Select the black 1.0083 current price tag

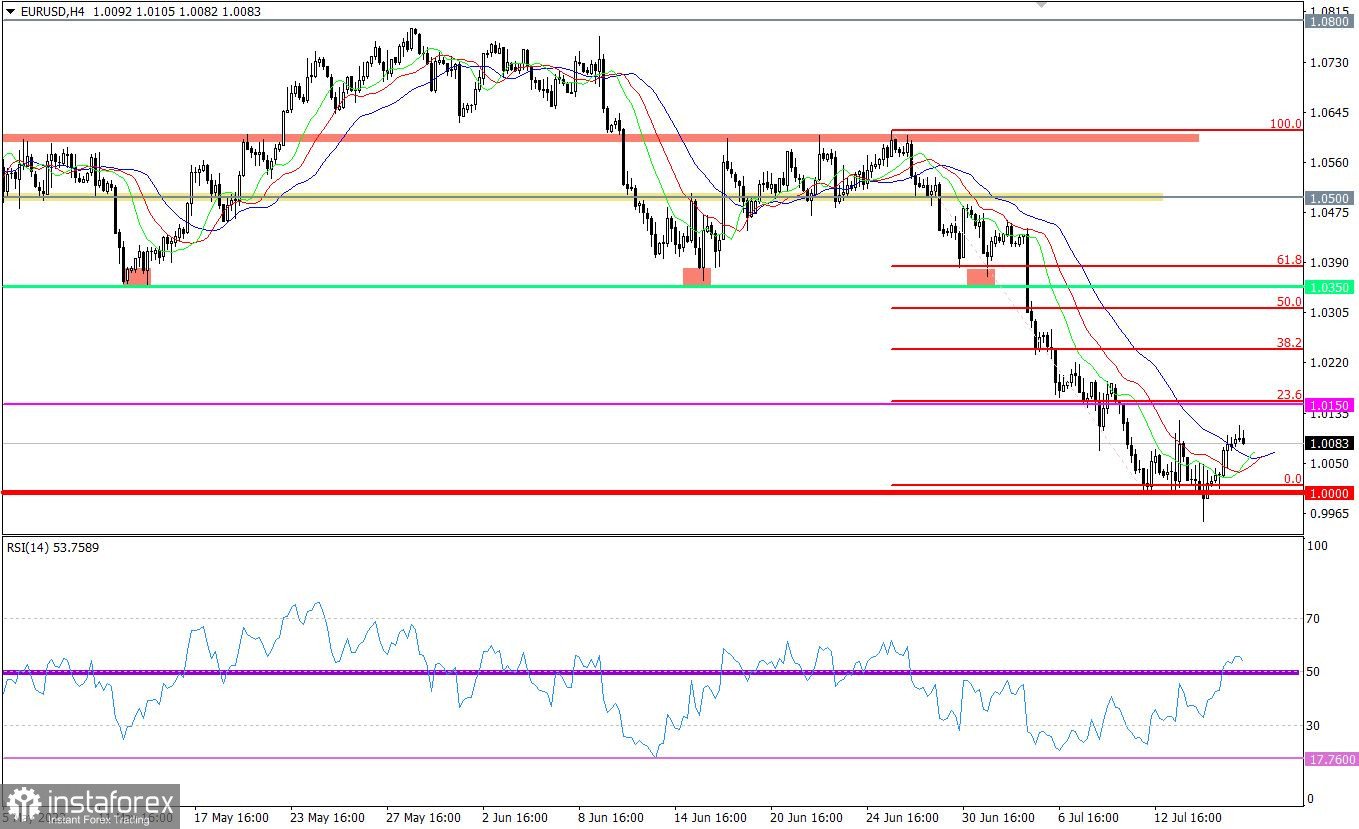point(1330,443)
